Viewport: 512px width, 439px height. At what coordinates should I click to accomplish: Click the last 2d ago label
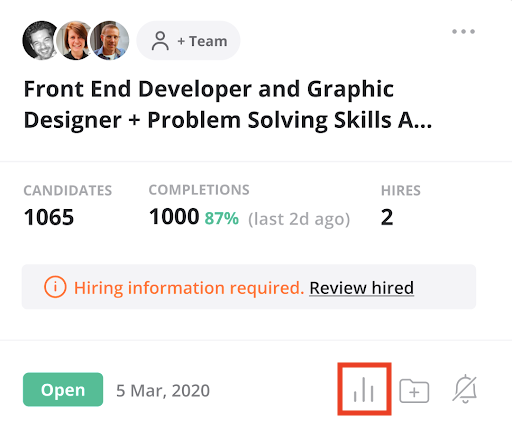[299, 219]
